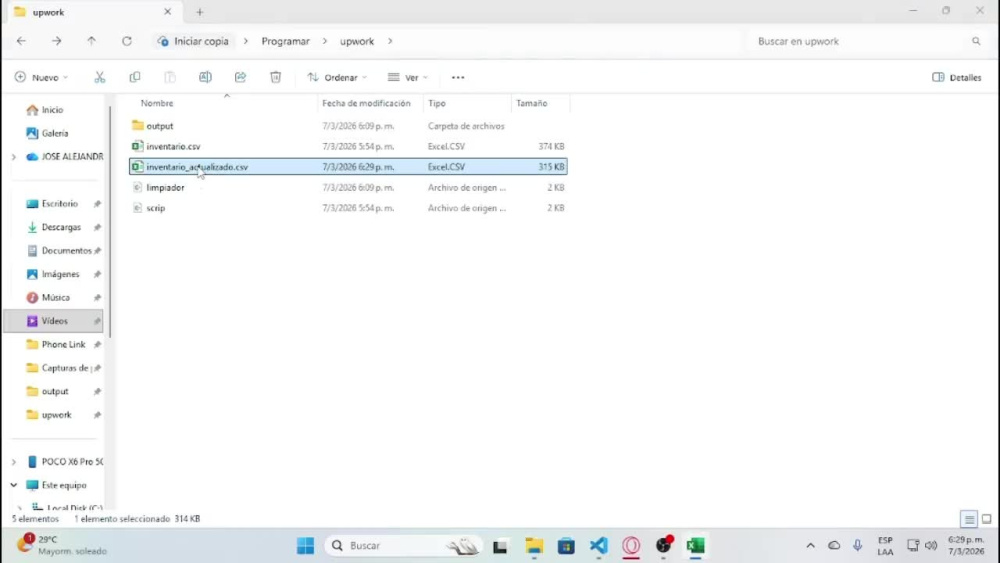This screenshot has height=563, width=1000.
Task: Open Excel from taskbar
Action: click(x=696, y=546)
